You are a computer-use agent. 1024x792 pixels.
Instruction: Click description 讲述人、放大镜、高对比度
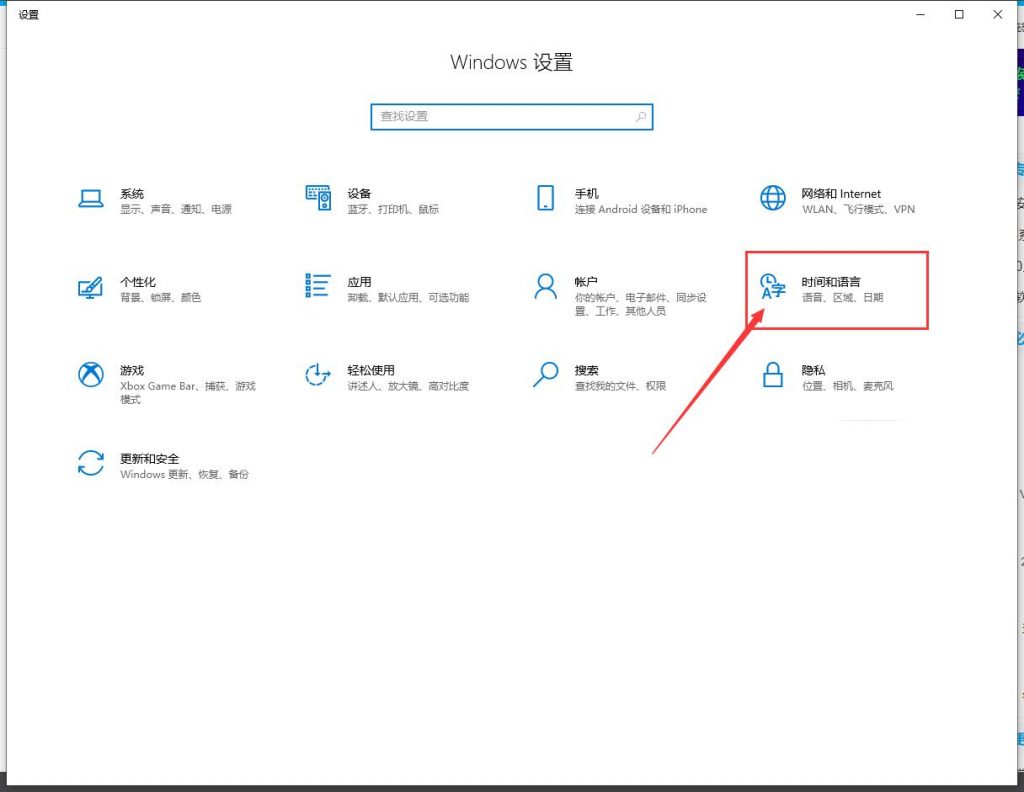[x=408, y=387]
